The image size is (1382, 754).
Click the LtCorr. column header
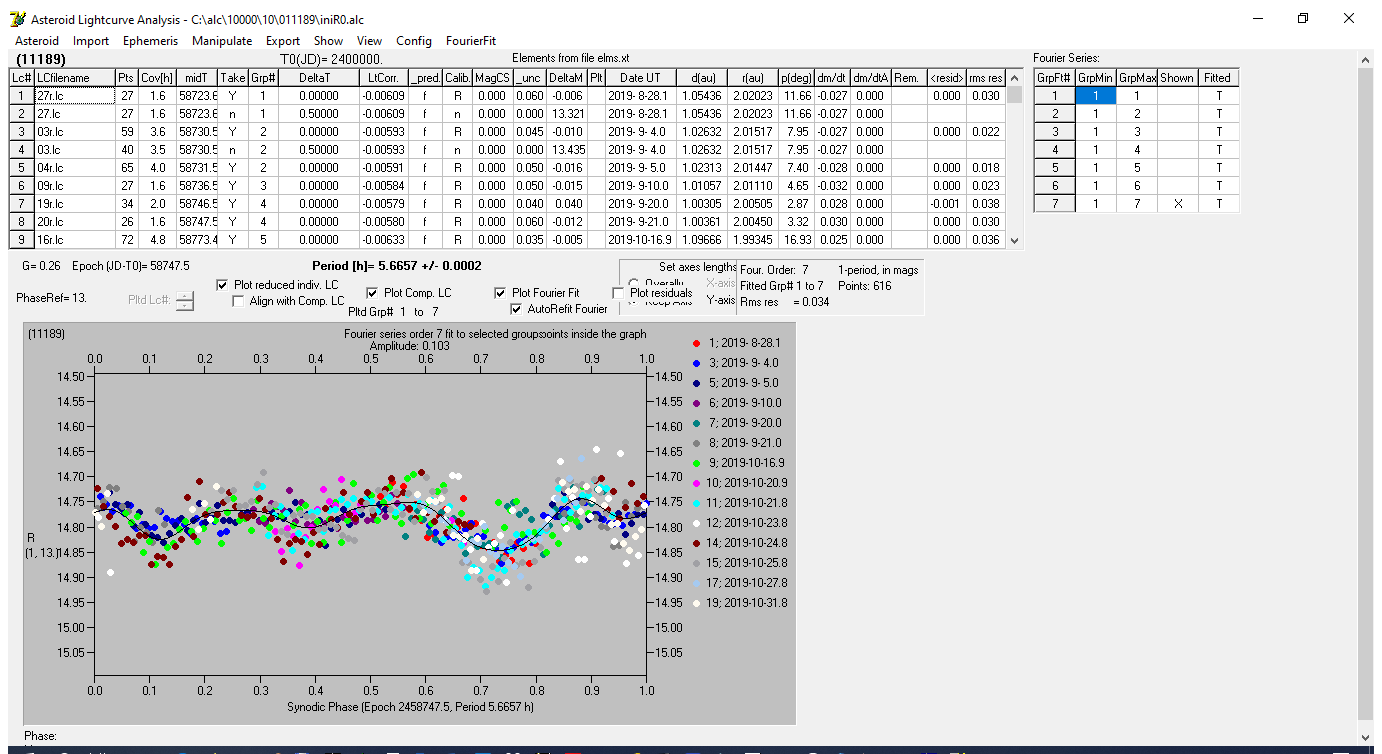coord(385,78)
